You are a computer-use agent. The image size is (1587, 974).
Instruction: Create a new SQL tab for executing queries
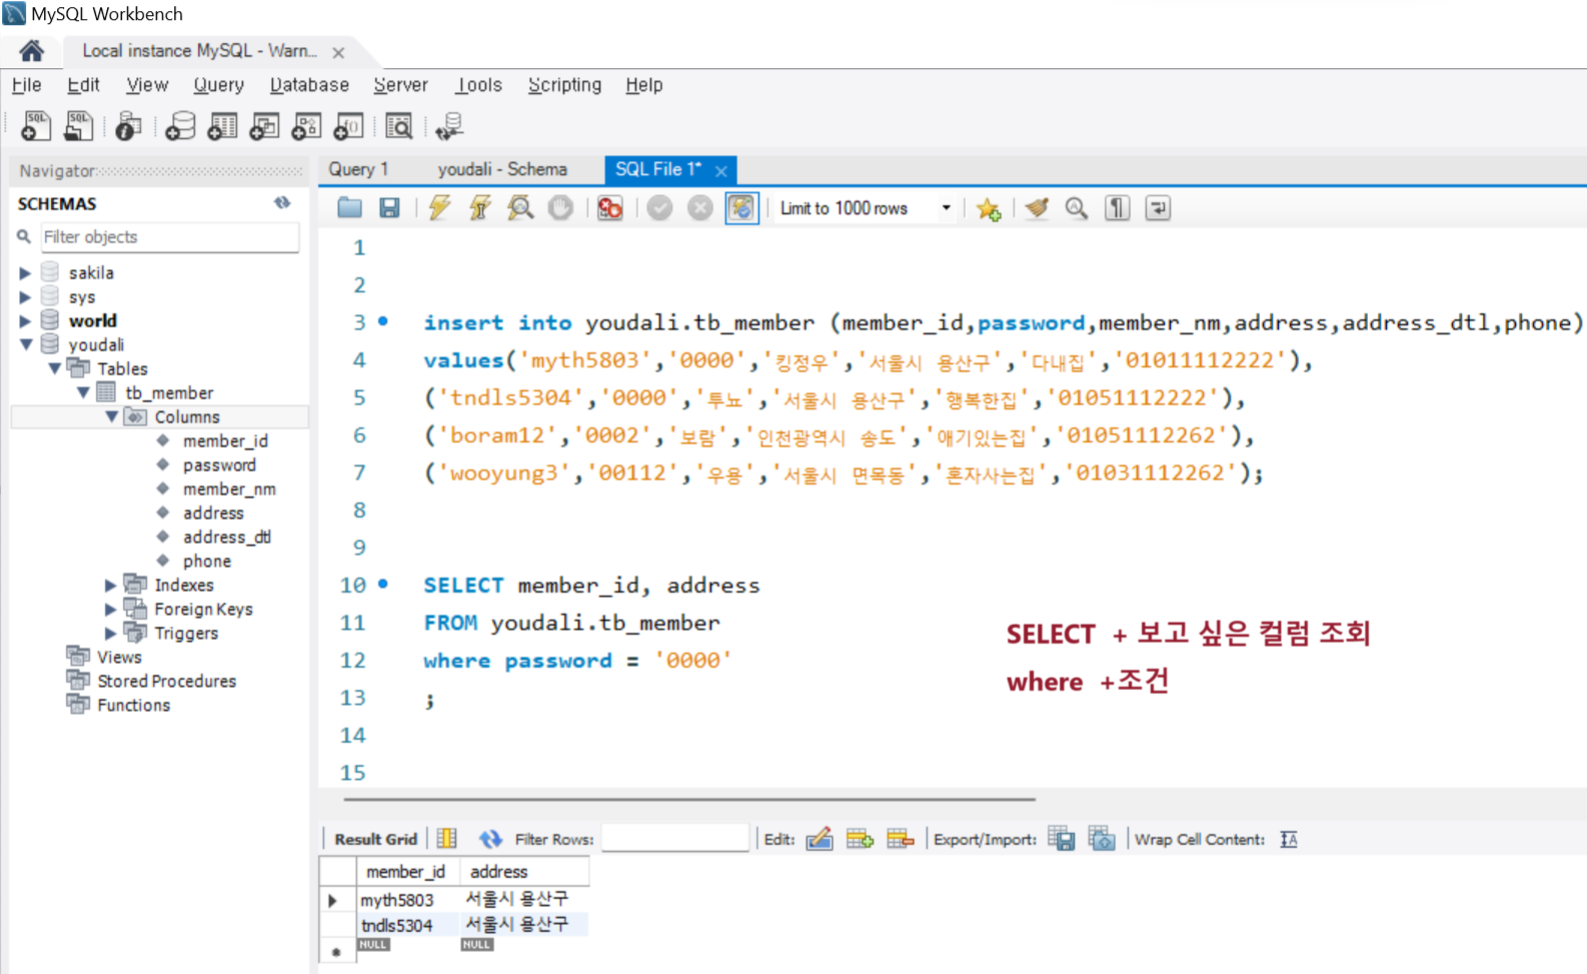point(36,126)
